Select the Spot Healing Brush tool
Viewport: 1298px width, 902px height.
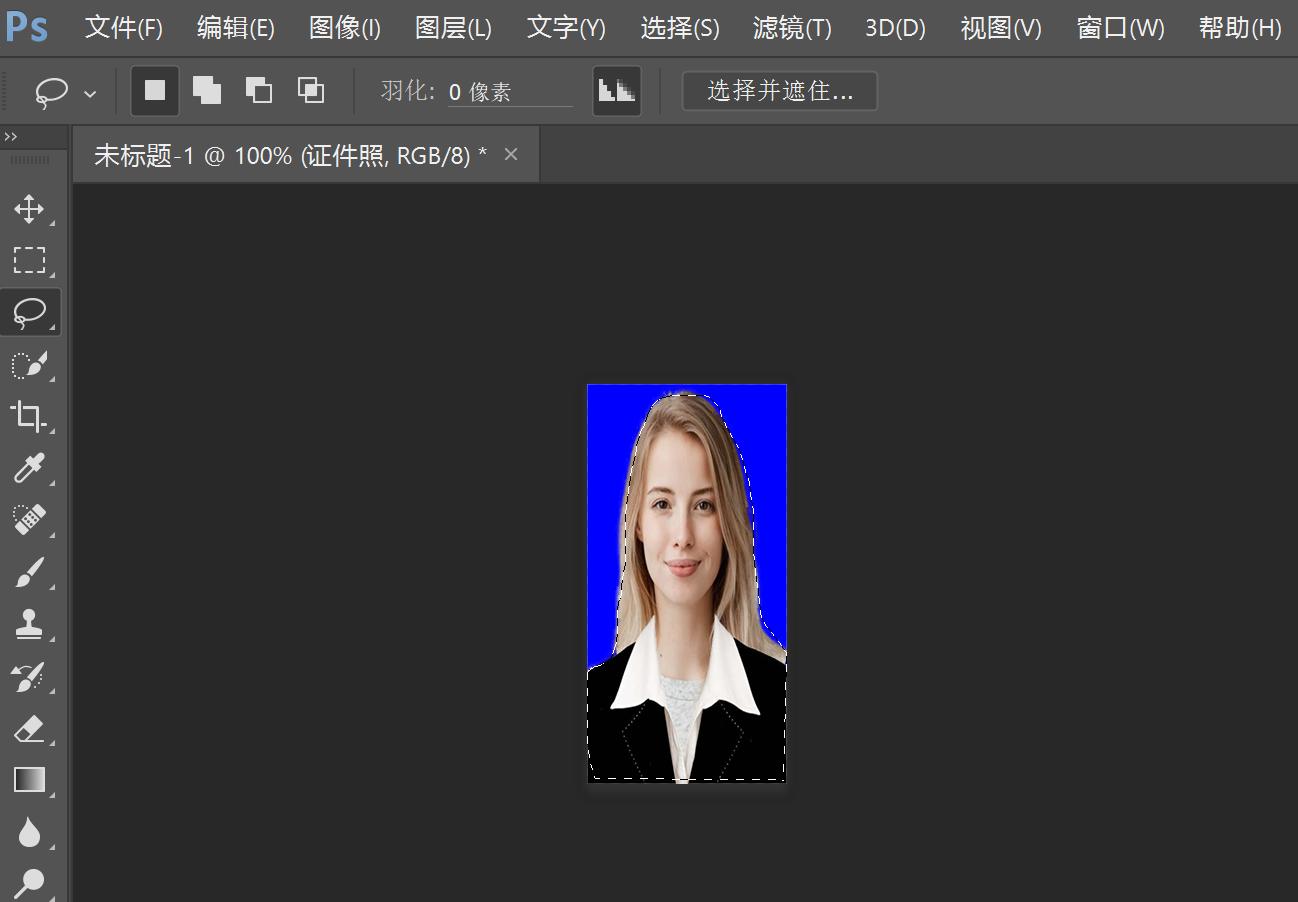(x=30, y=521)
